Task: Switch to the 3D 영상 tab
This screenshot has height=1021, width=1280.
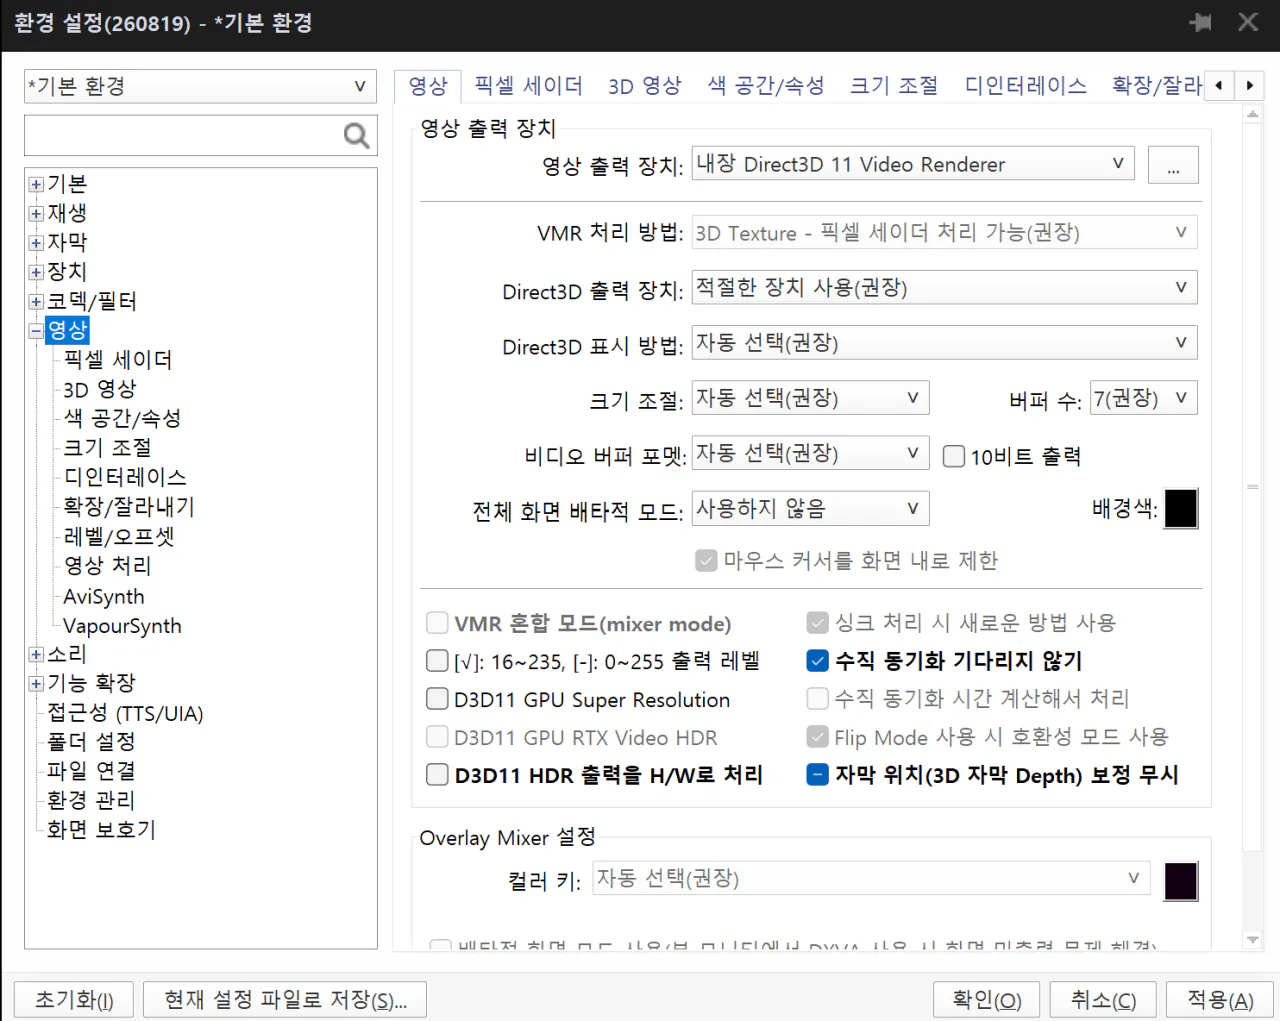Action: point(645,86)
